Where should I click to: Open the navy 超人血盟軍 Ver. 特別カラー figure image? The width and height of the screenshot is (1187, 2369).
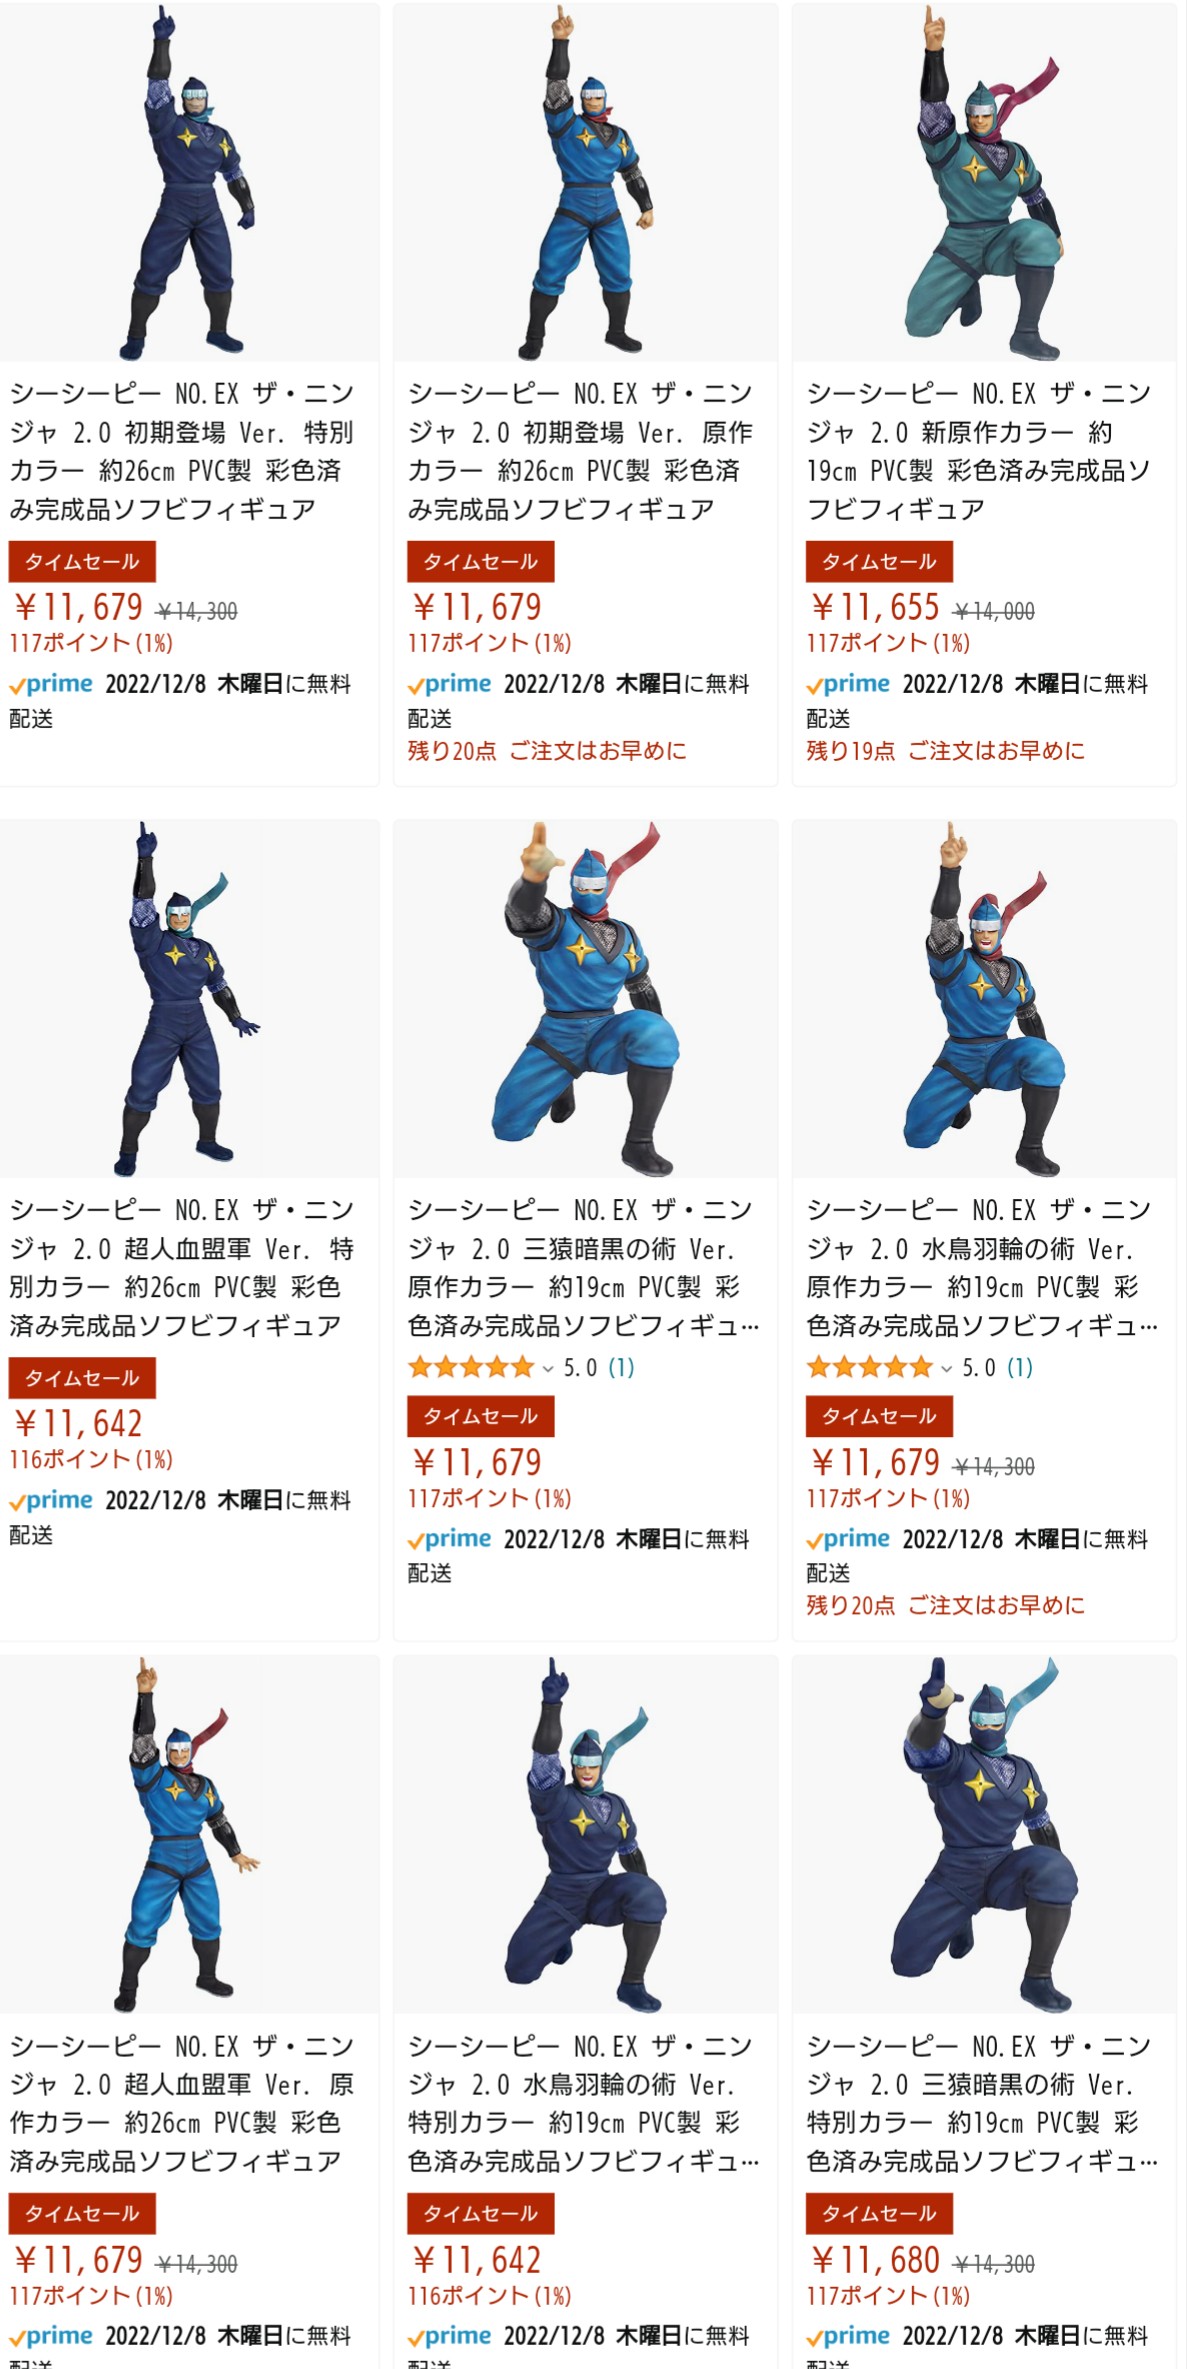click(189, 998)
